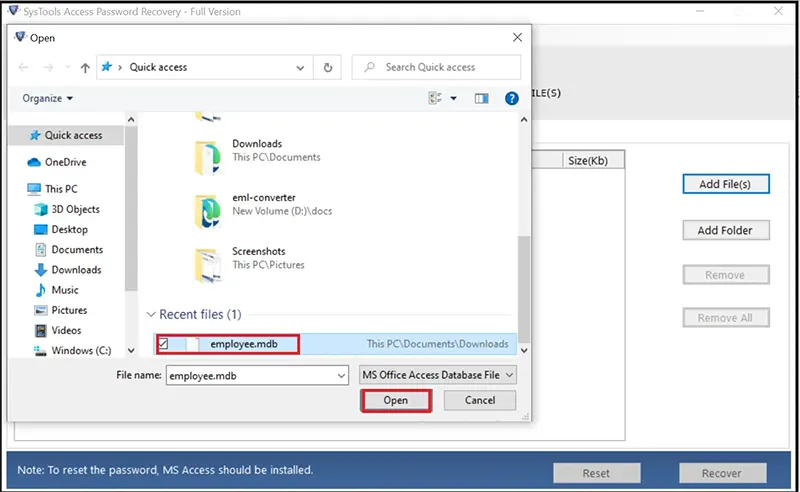Toggle the preview pane icon
This screenshot has height=492, width=800.
pyautogui.click(x=482, y=99)
